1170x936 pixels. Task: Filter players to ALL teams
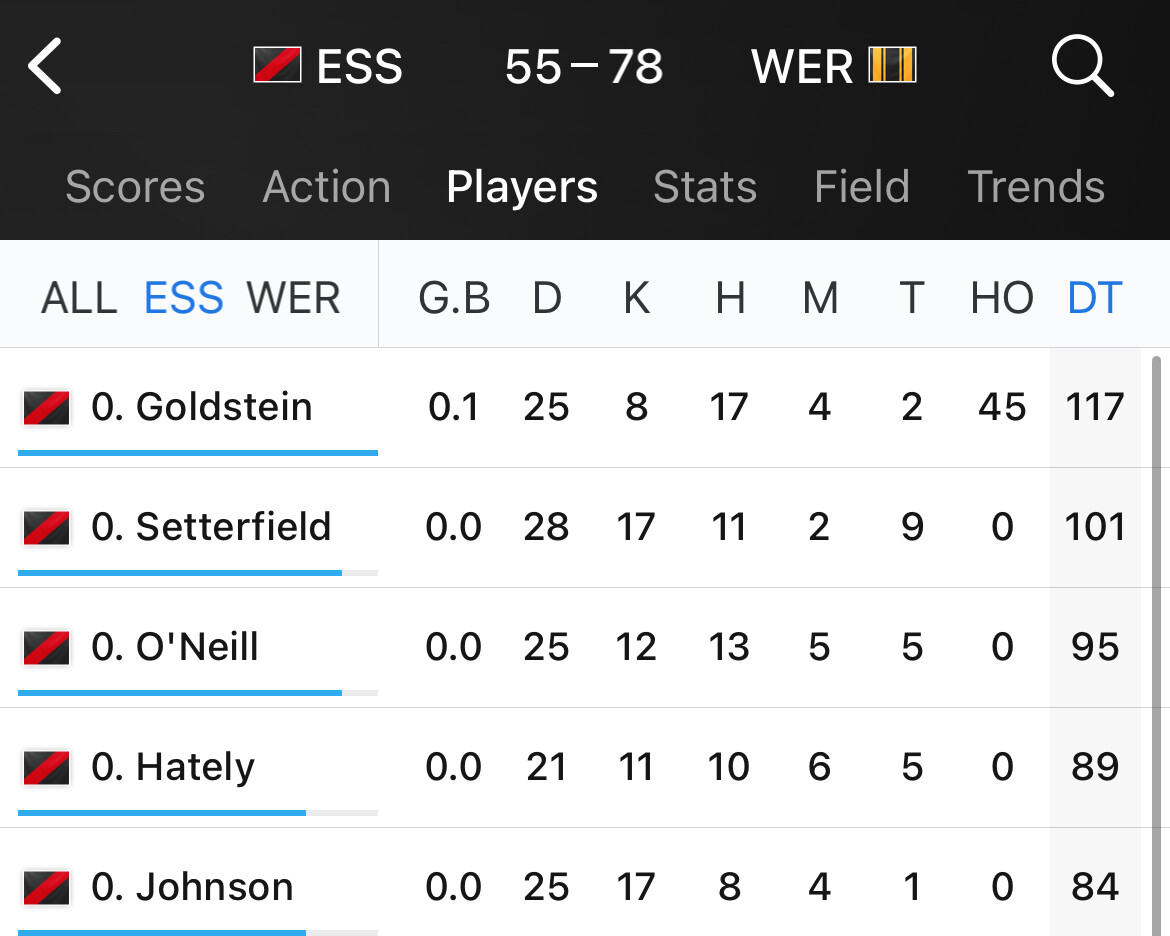tap(79, 298)
